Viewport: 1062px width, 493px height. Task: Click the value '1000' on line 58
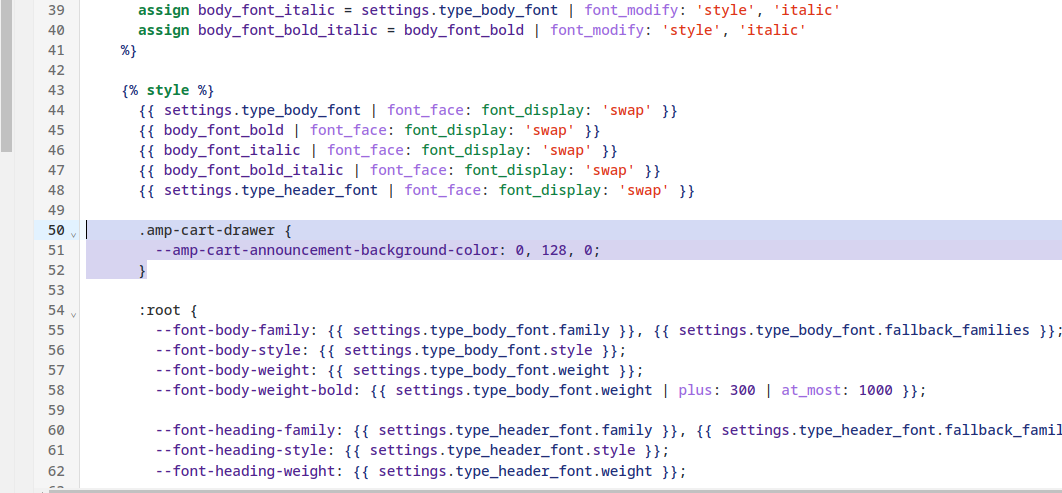(x=875, y=390)
